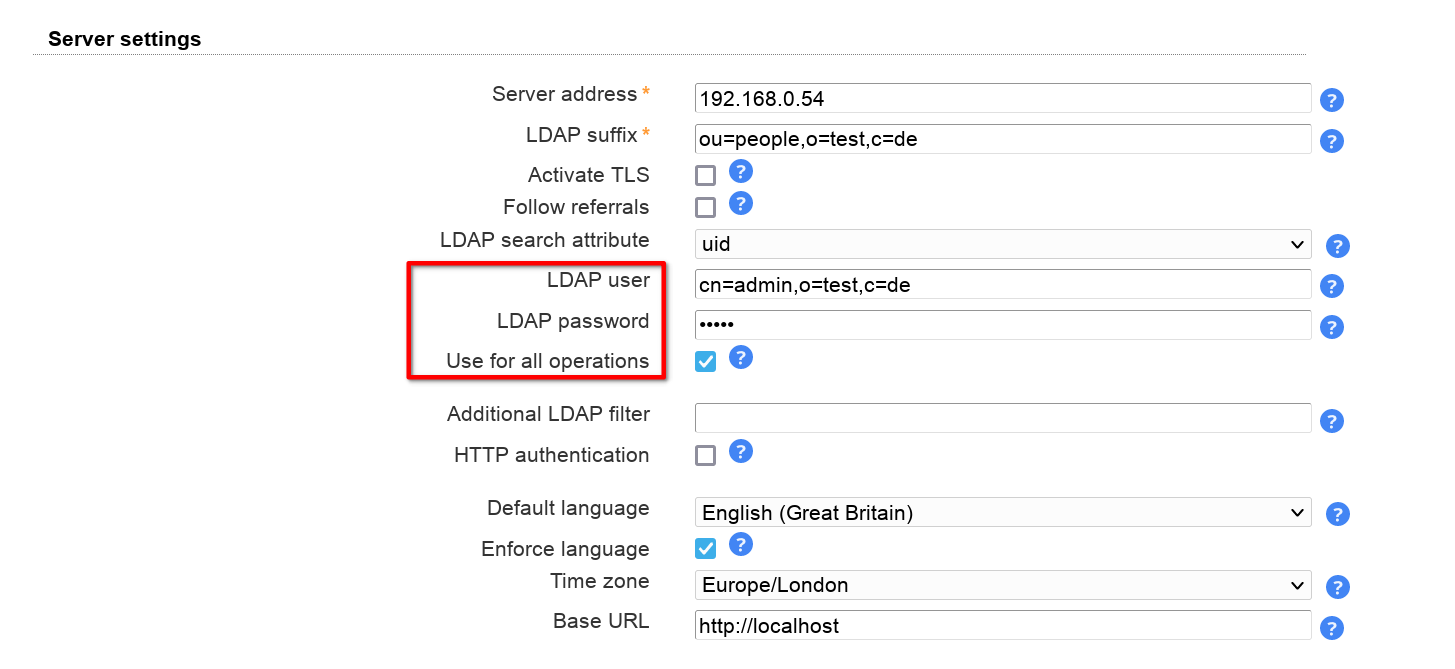1455x669 pixels.
Task: Enable the Activate TLS checkbox
Action: pos(706,176)
